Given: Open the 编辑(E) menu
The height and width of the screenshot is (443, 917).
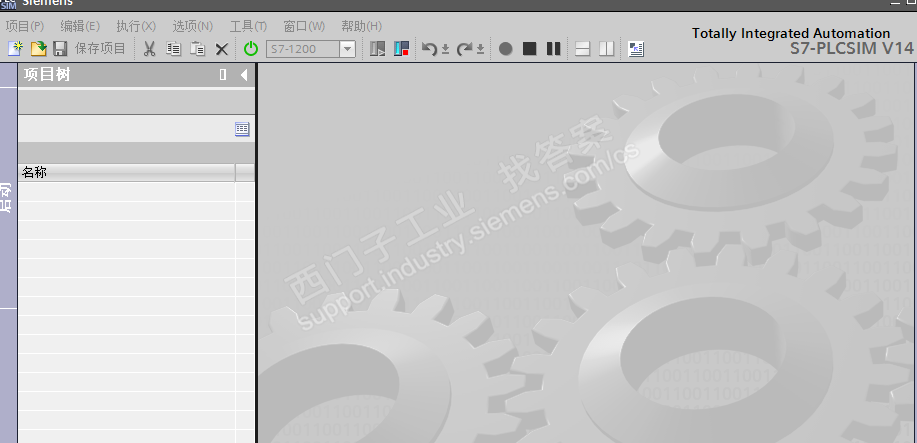Looking at the screenshot, I should coord(80,26).
